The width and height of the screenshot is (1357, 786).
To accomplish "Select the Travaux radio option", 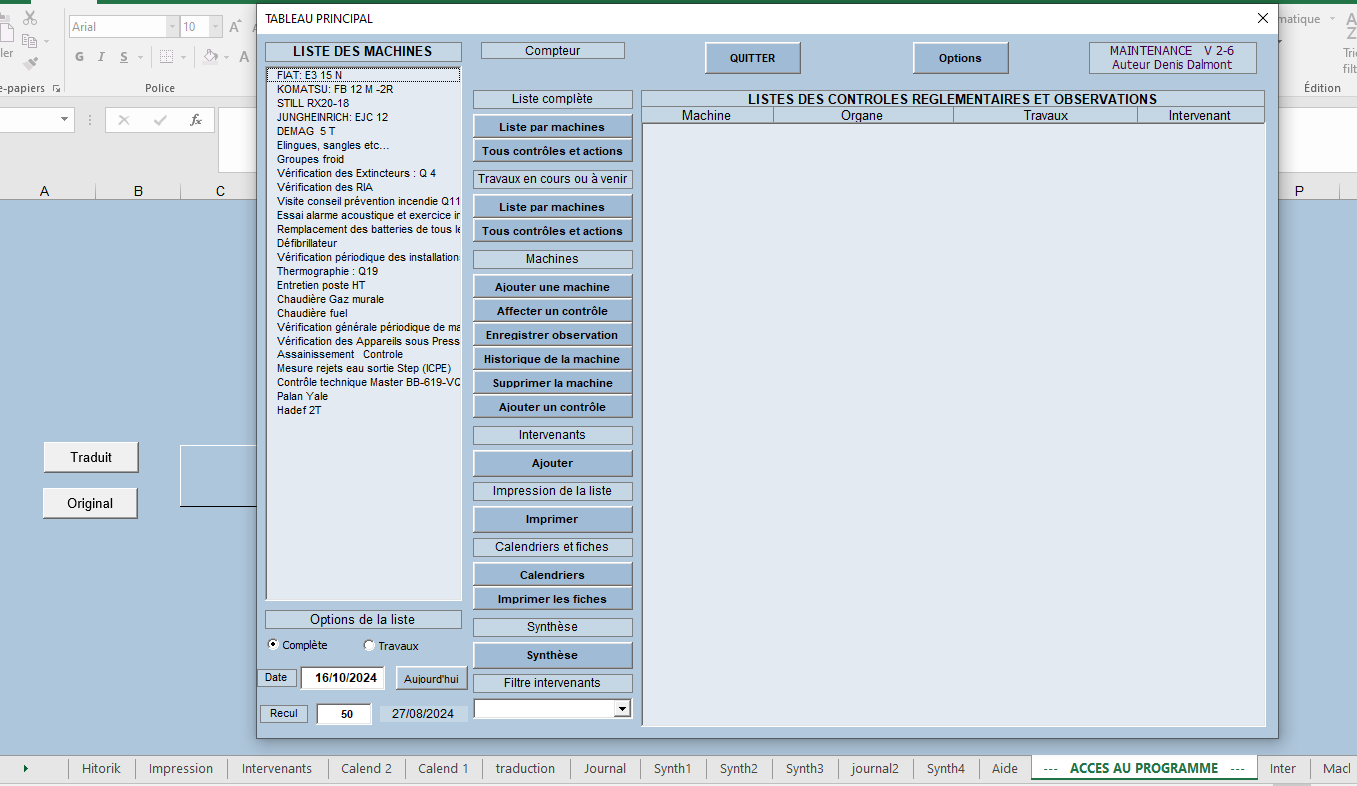I will [391, 646].
